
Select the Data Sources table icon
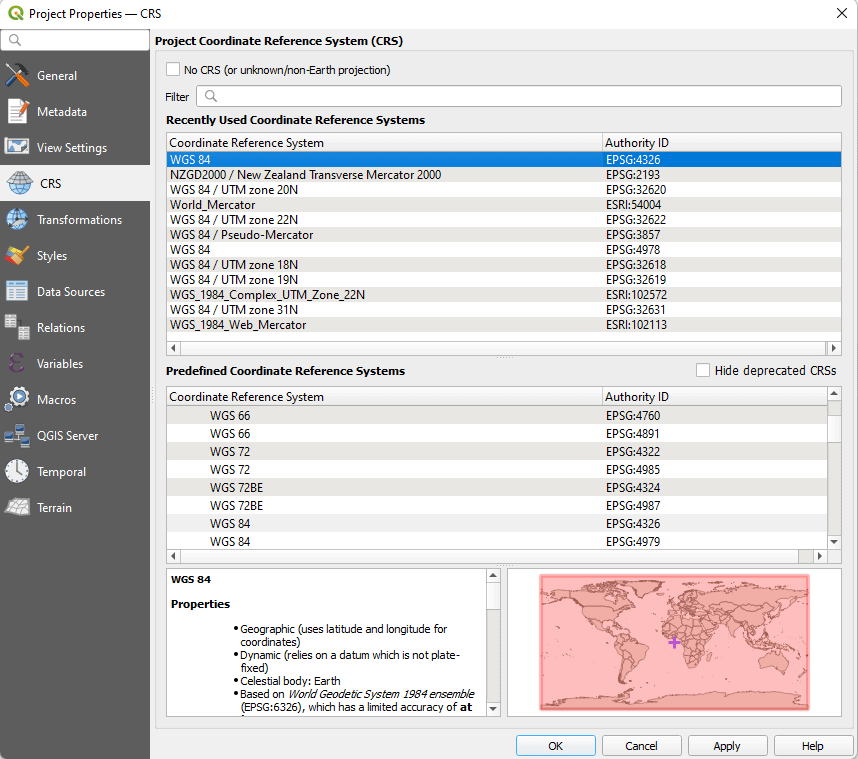tap(17, 292)
